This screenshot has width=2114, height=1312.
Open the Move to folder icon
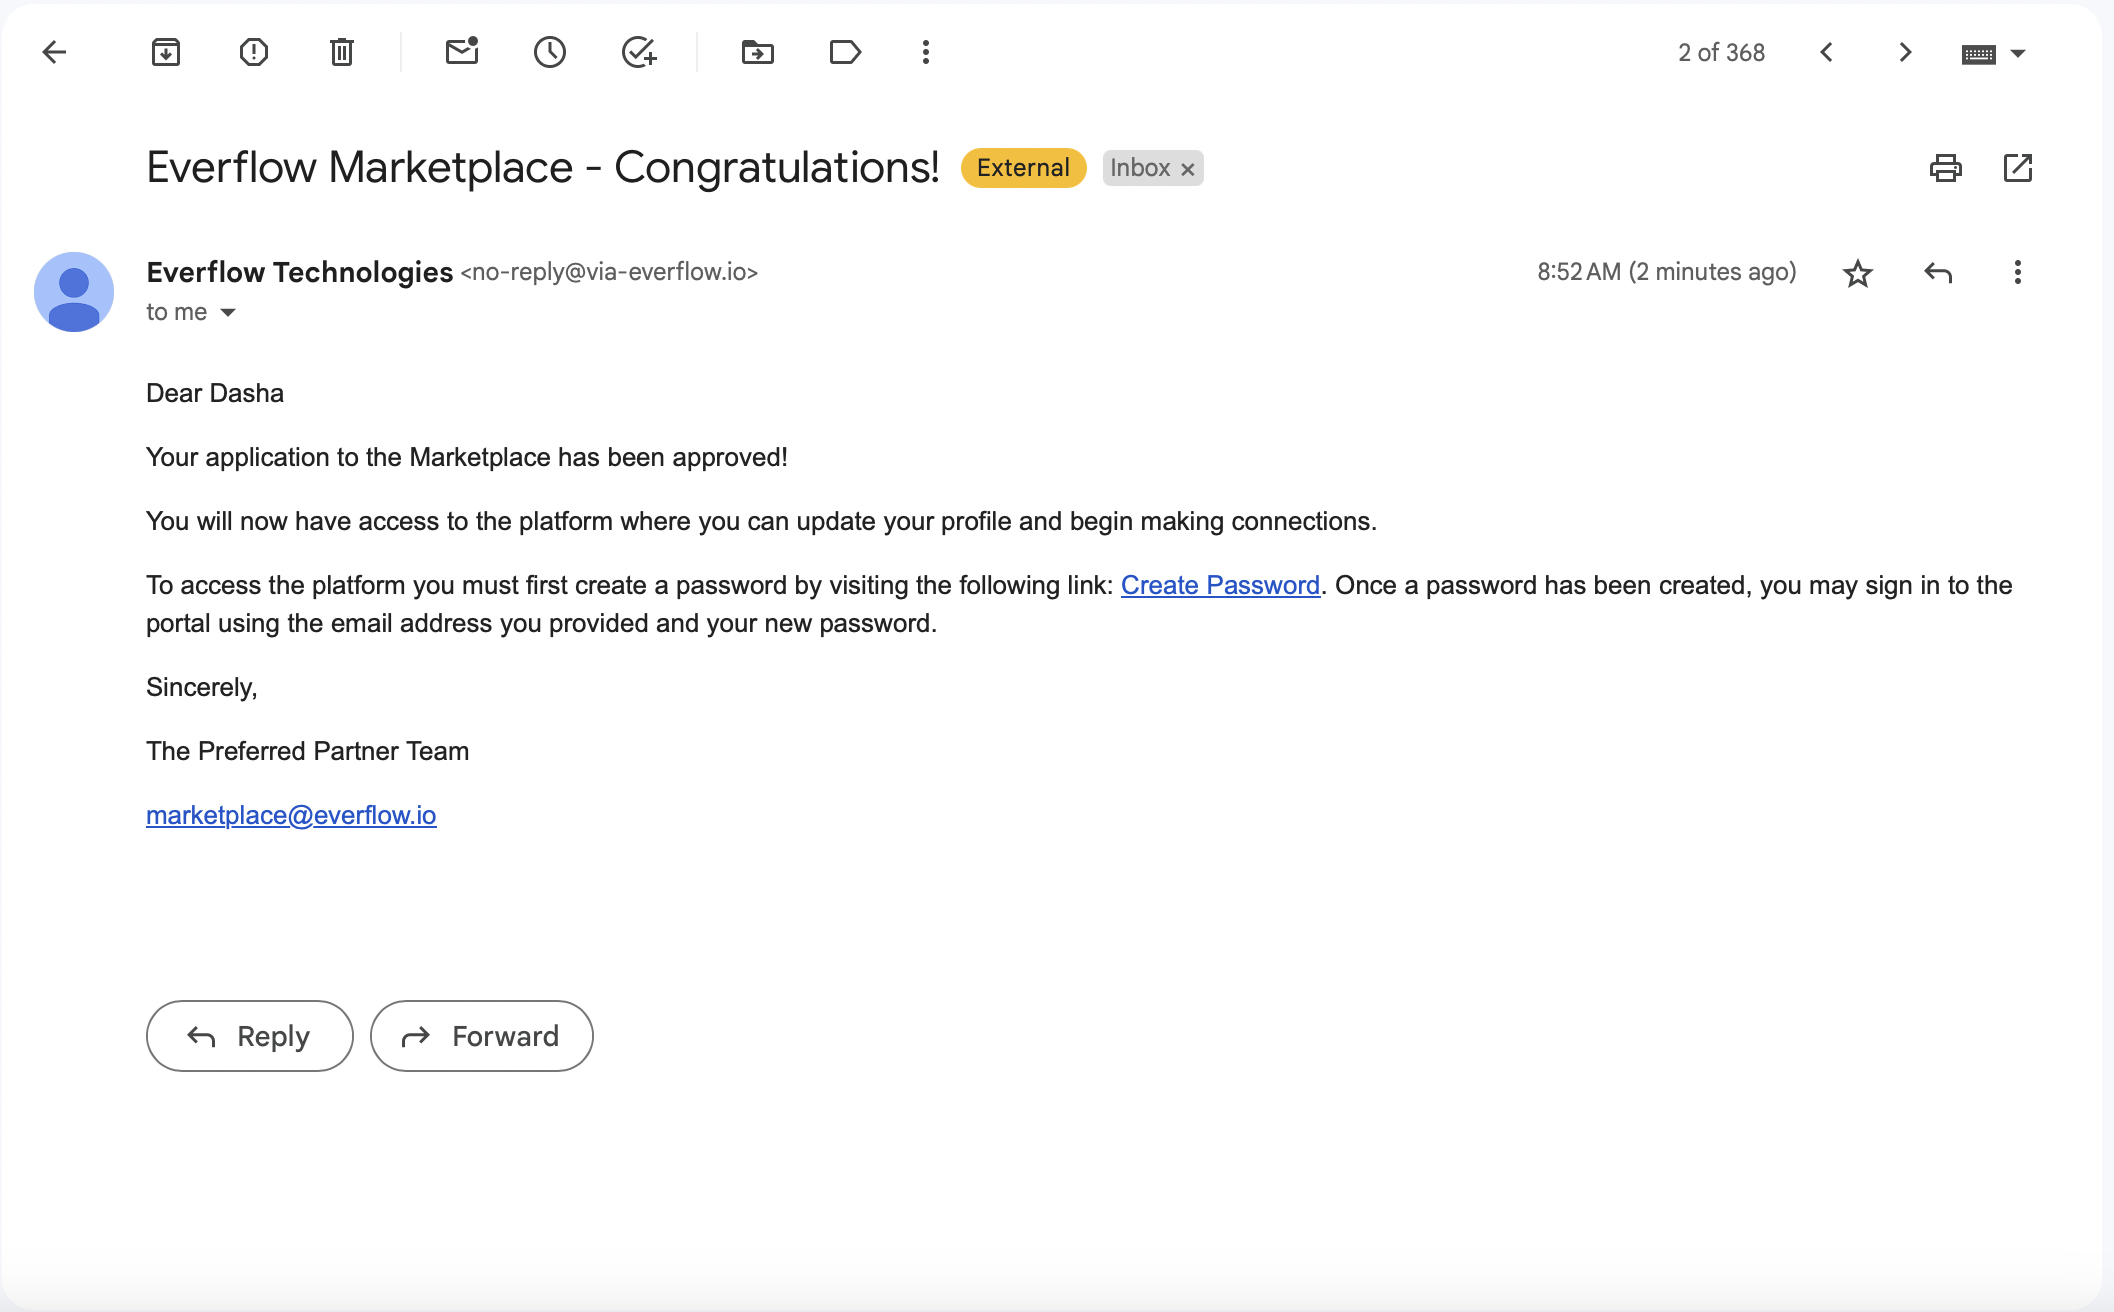click(x=758, y=52)
